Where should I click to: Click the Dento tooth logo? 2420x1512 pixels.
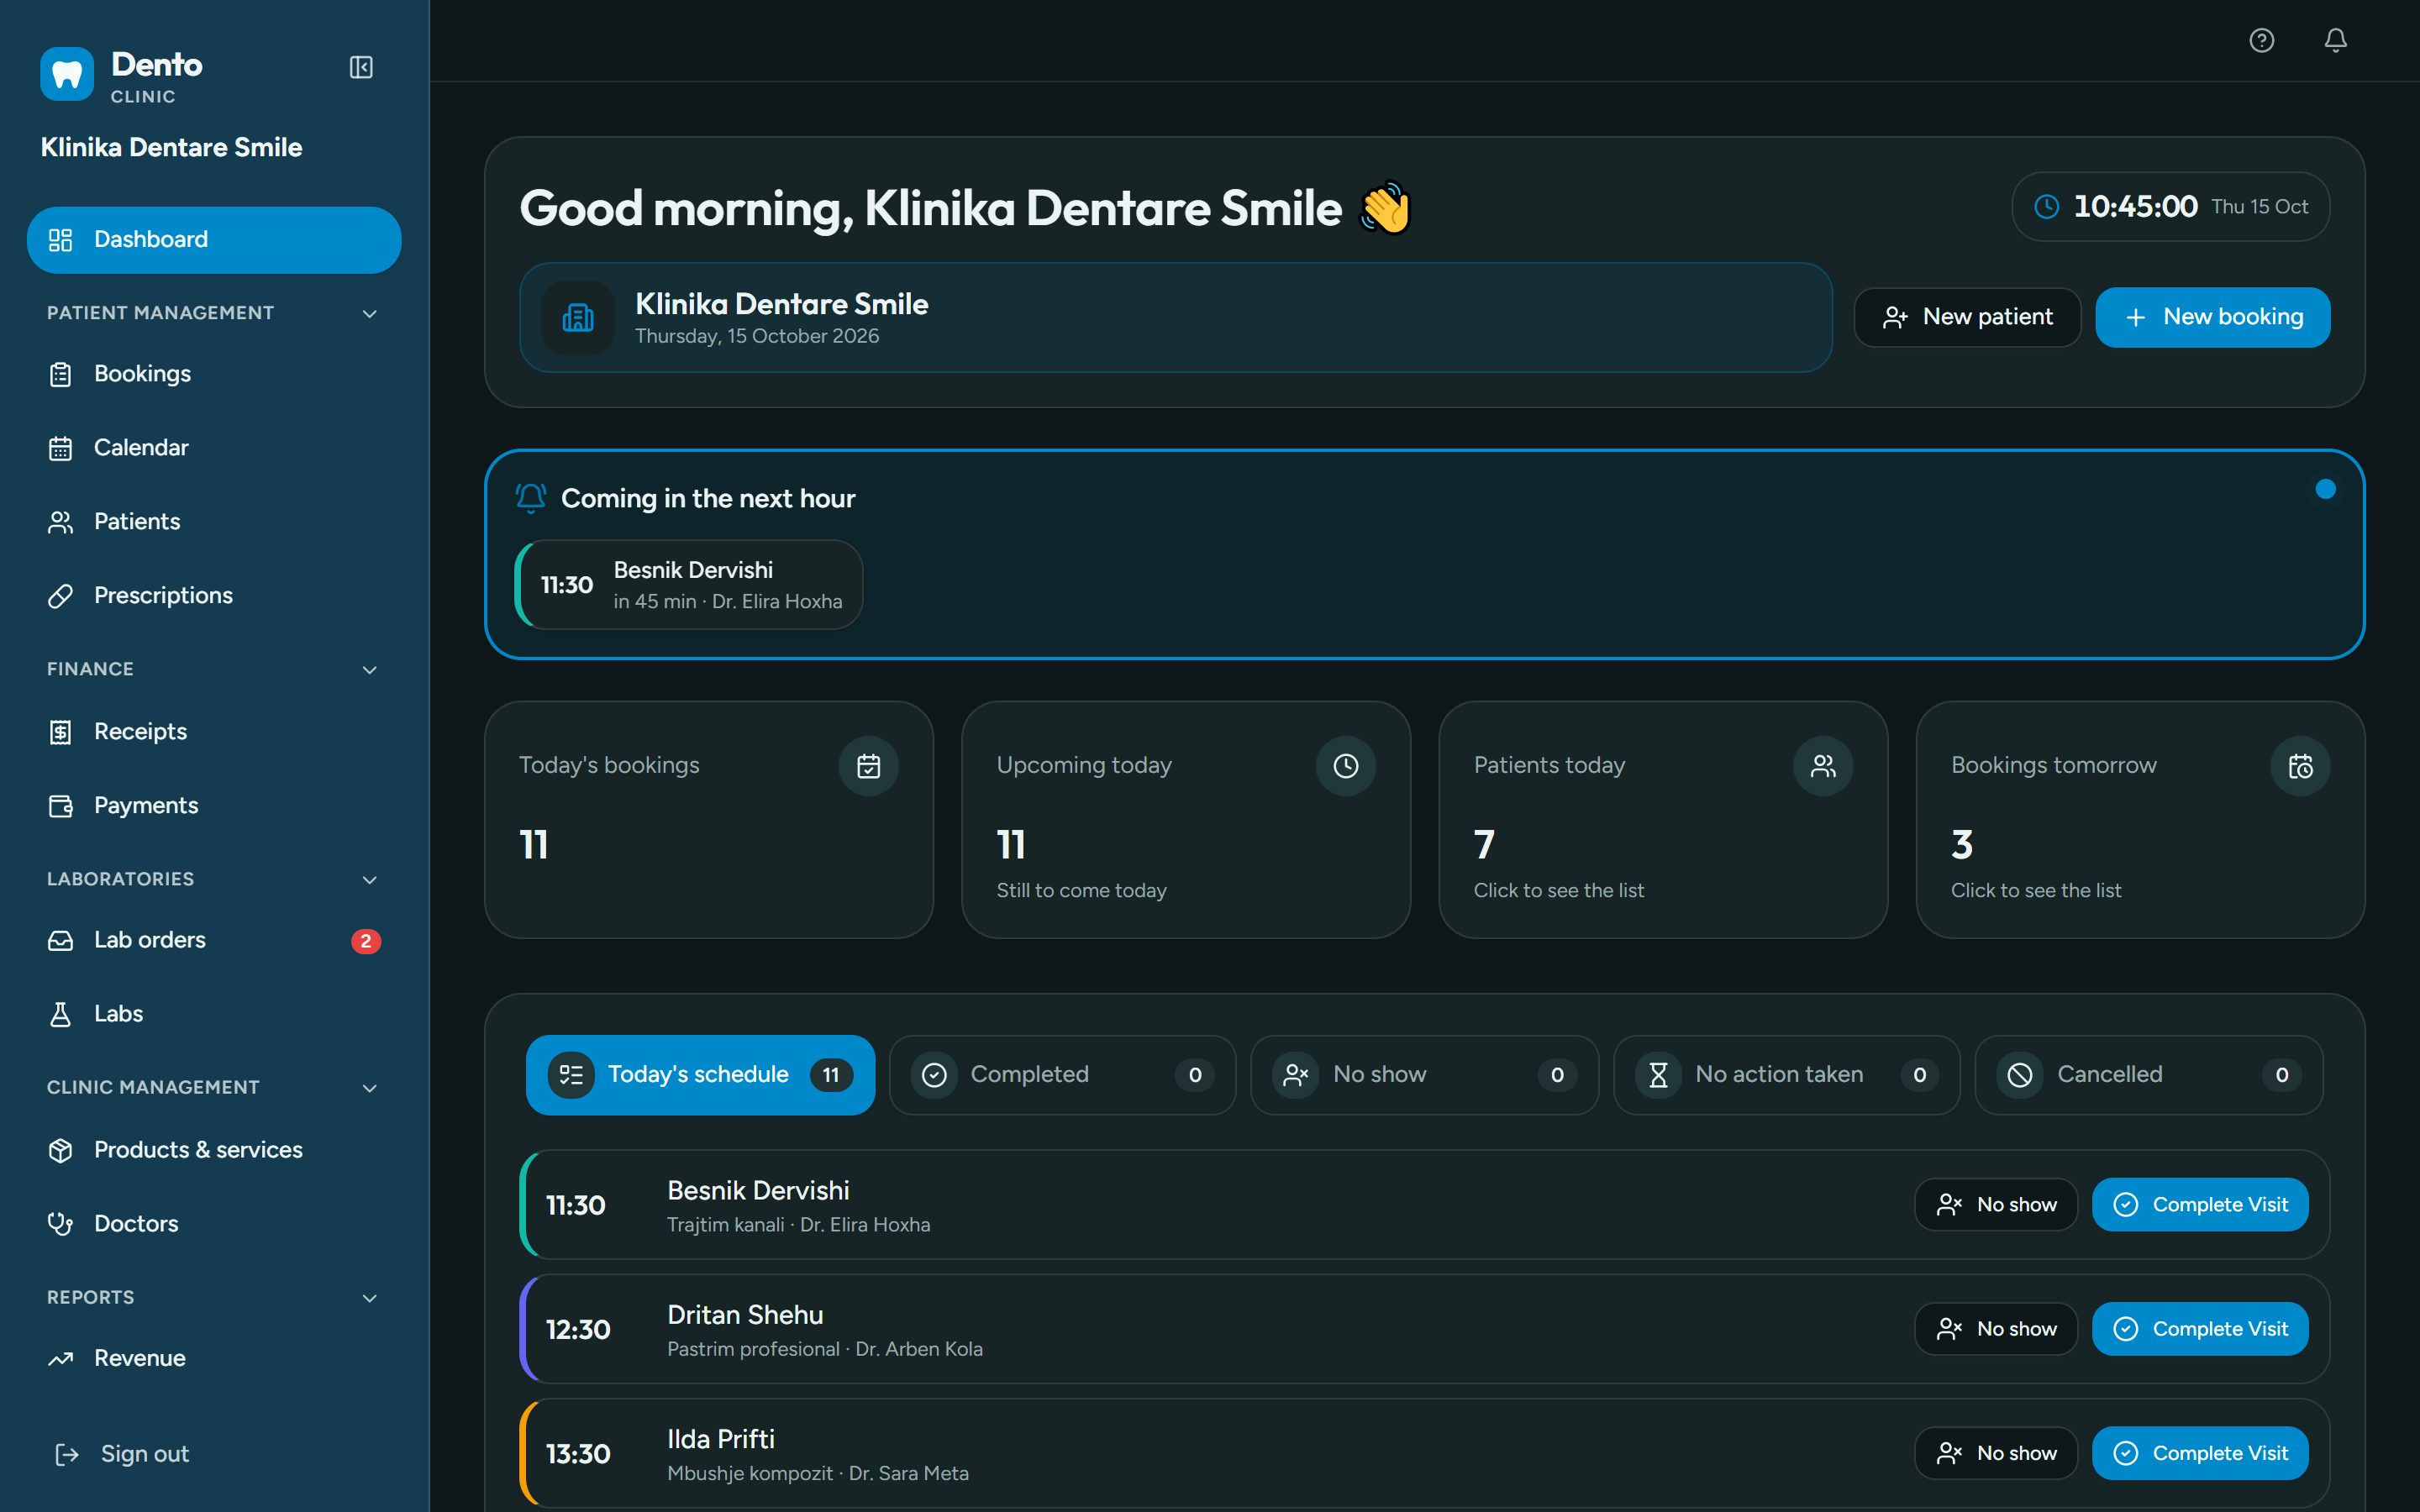(x=67, y=74)
